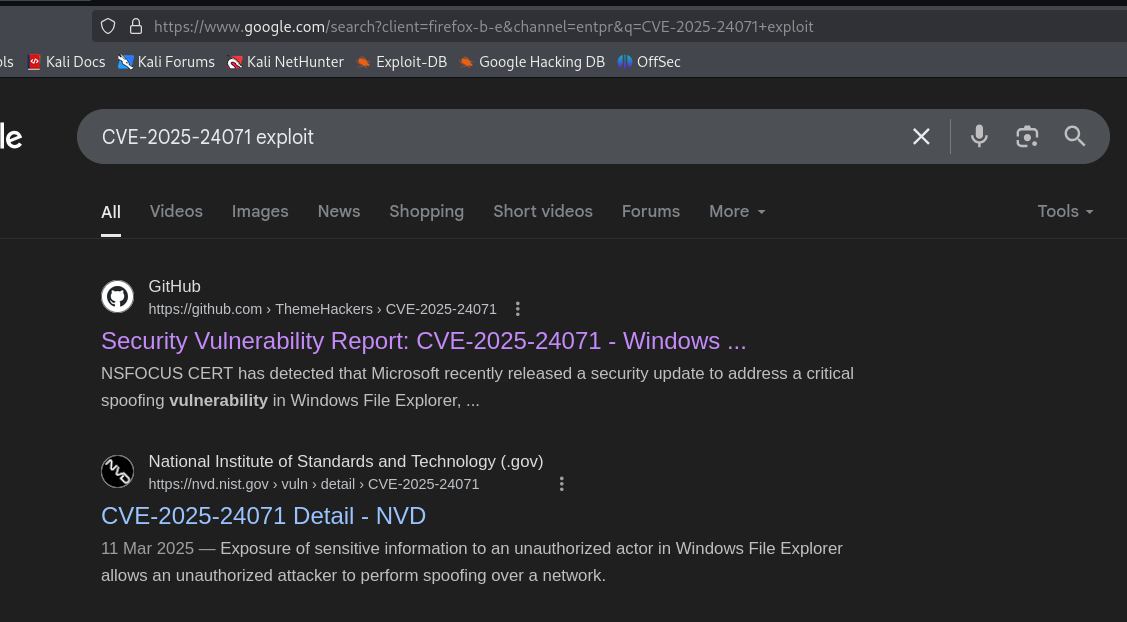
Task: Open more options for the GitHub result
Action: click(x=518, y=309)
